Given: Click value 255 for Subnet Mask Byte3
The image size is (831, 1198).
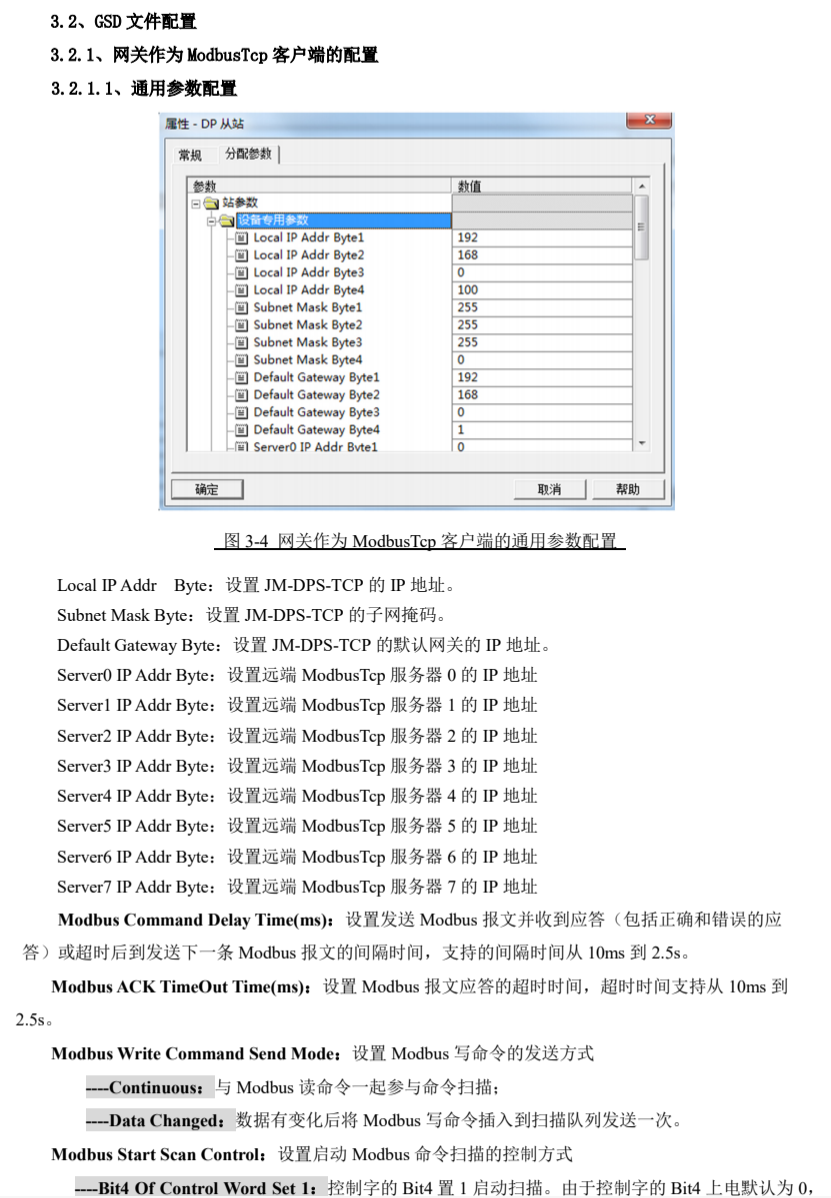Looking at the screenshot, I should [542, 343].
